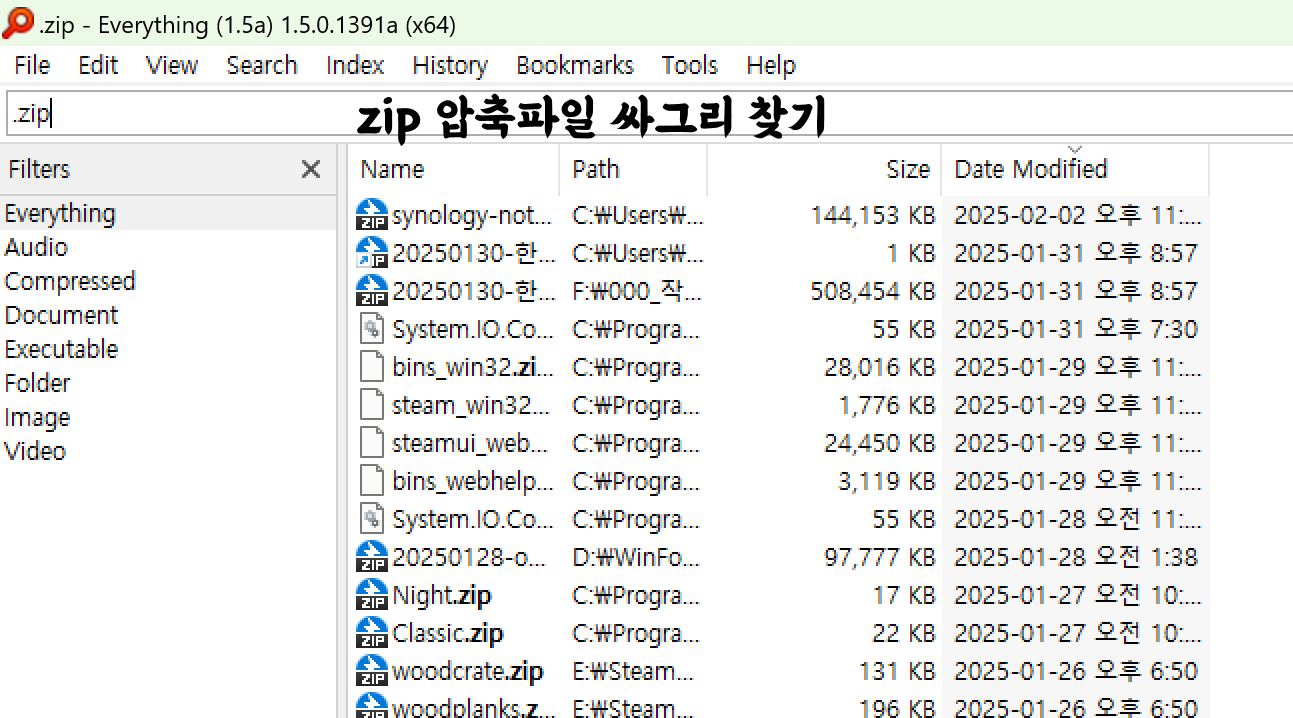Click the 2025-01-28 오전 1:38 date cell
The image size is (1293, 718).
pyautogui.click(x=1076, y=557)
